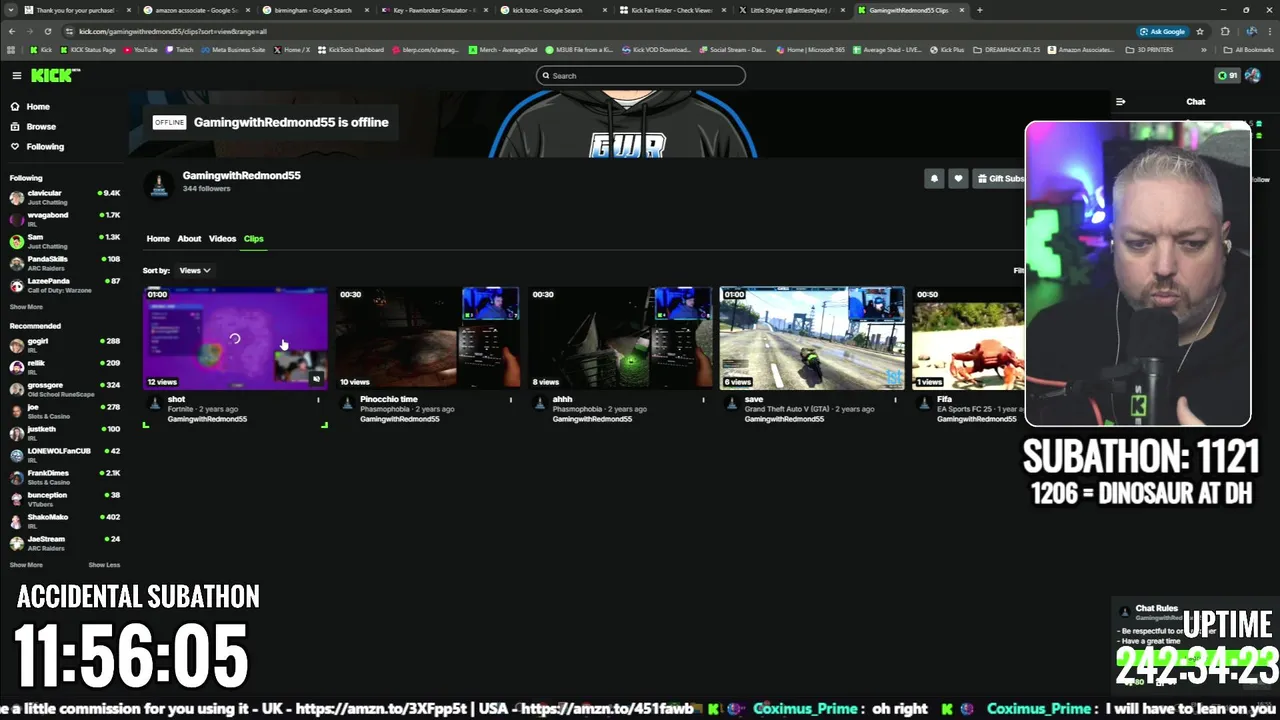The image size is (1280, 720).
Task: Select the channel Clips tab
Action: (254, 239)
